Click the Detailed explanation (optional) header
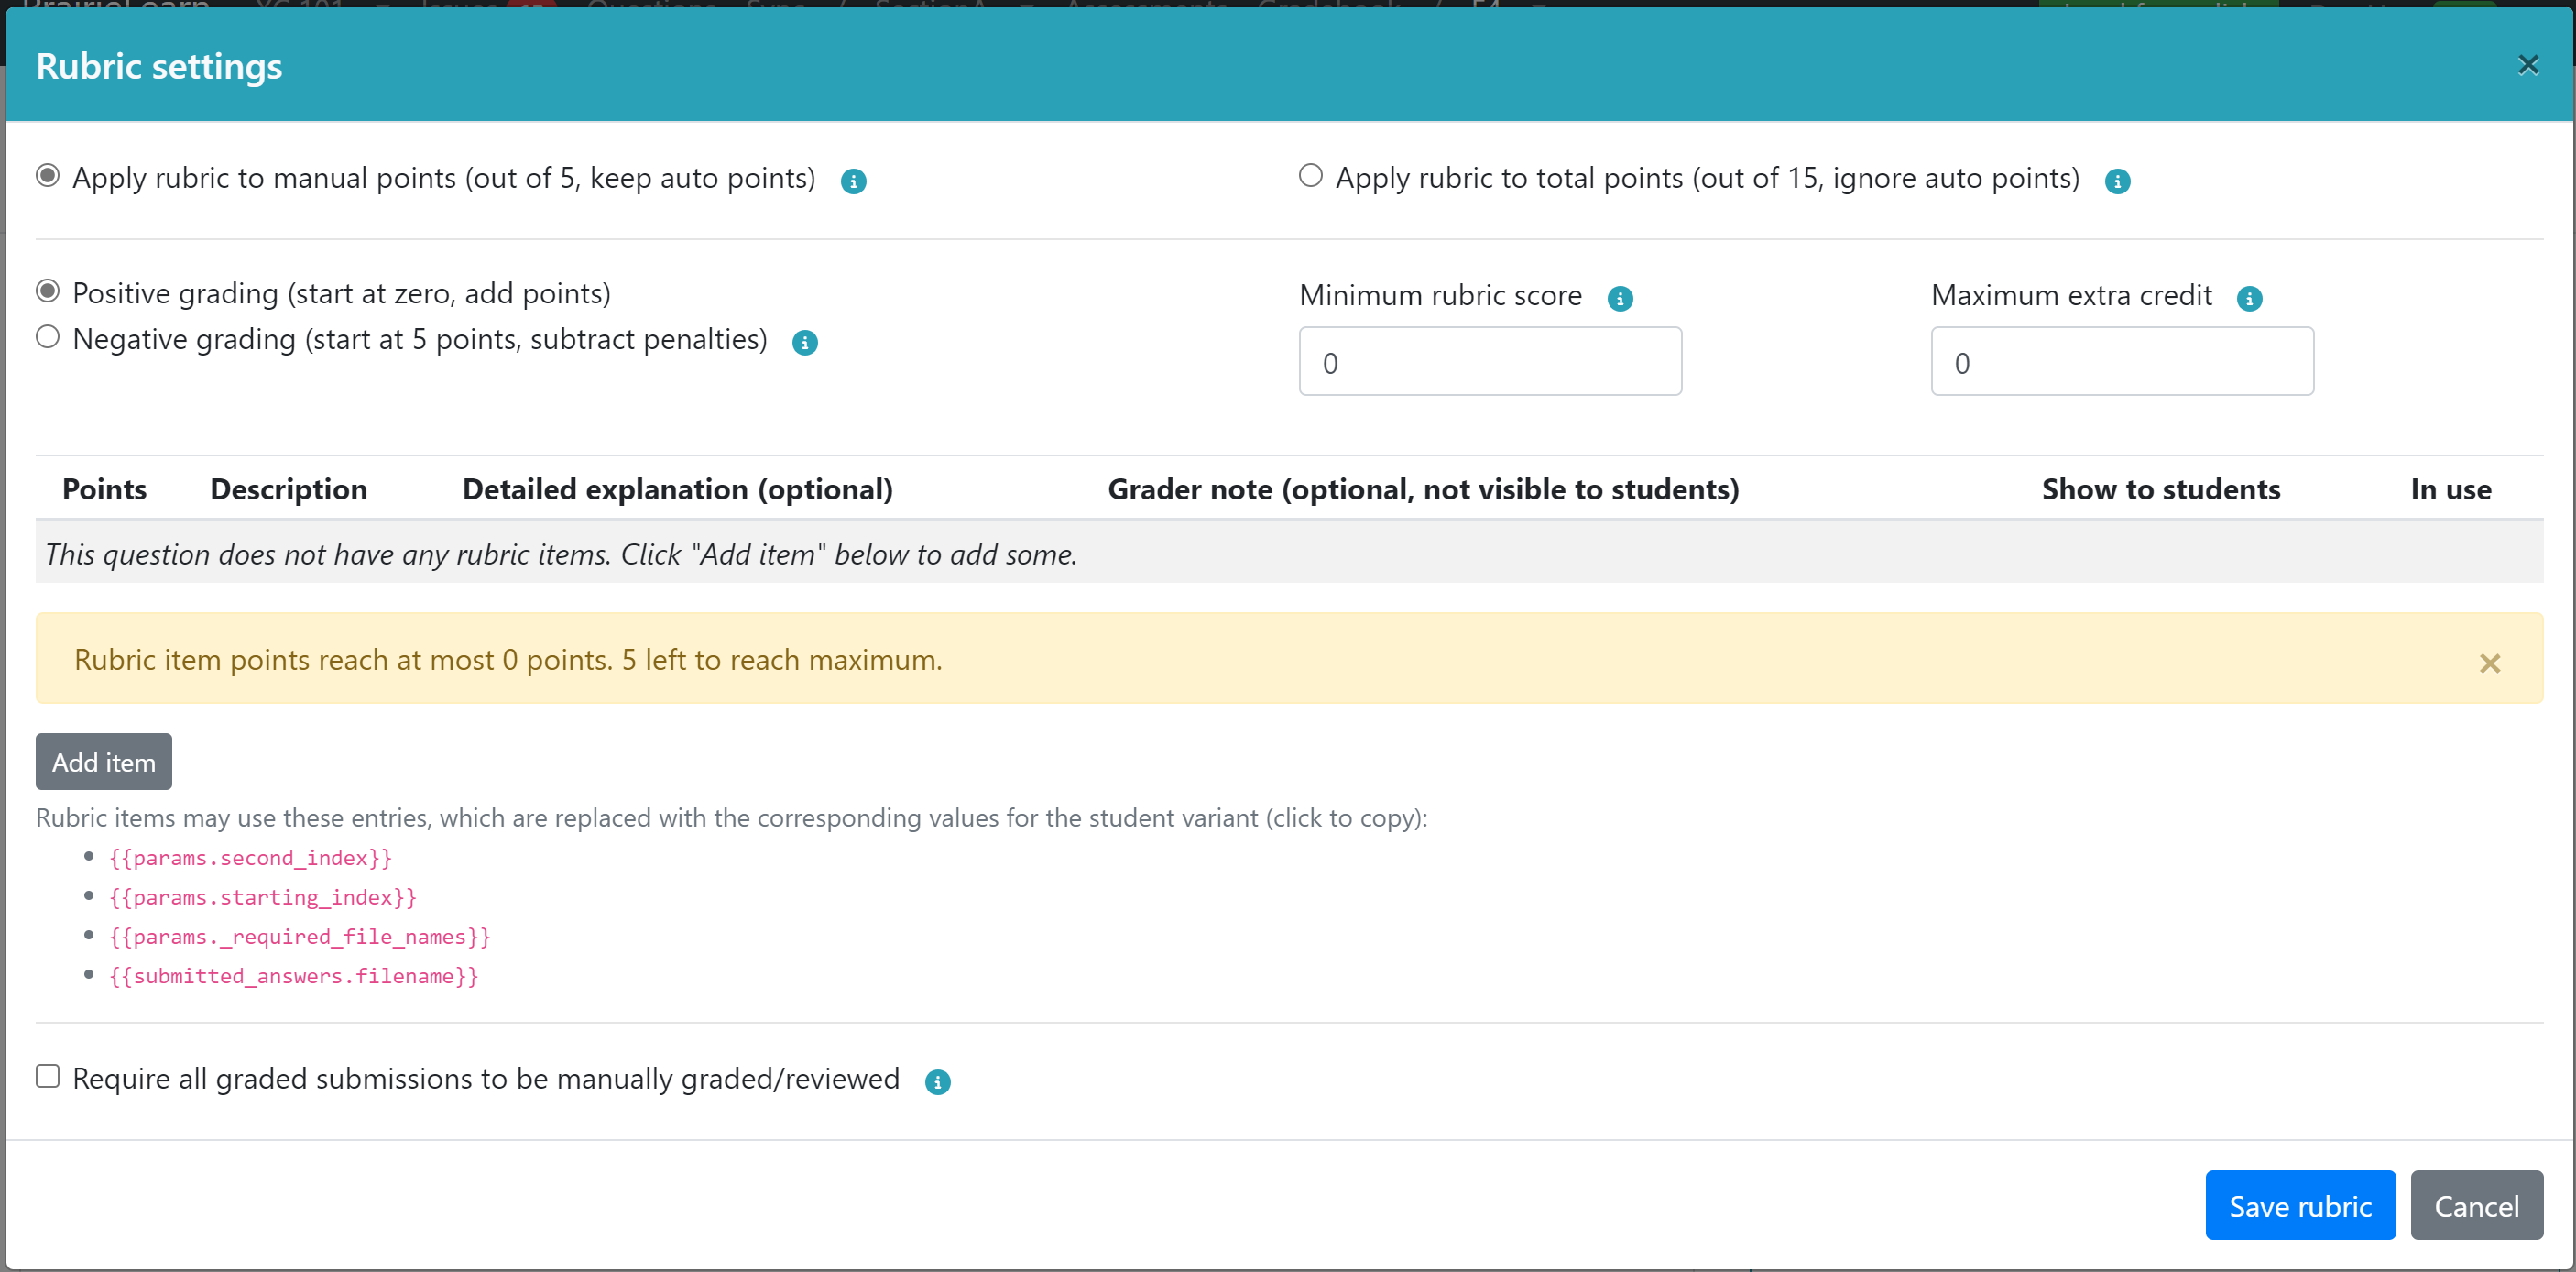 pos(677,489)
